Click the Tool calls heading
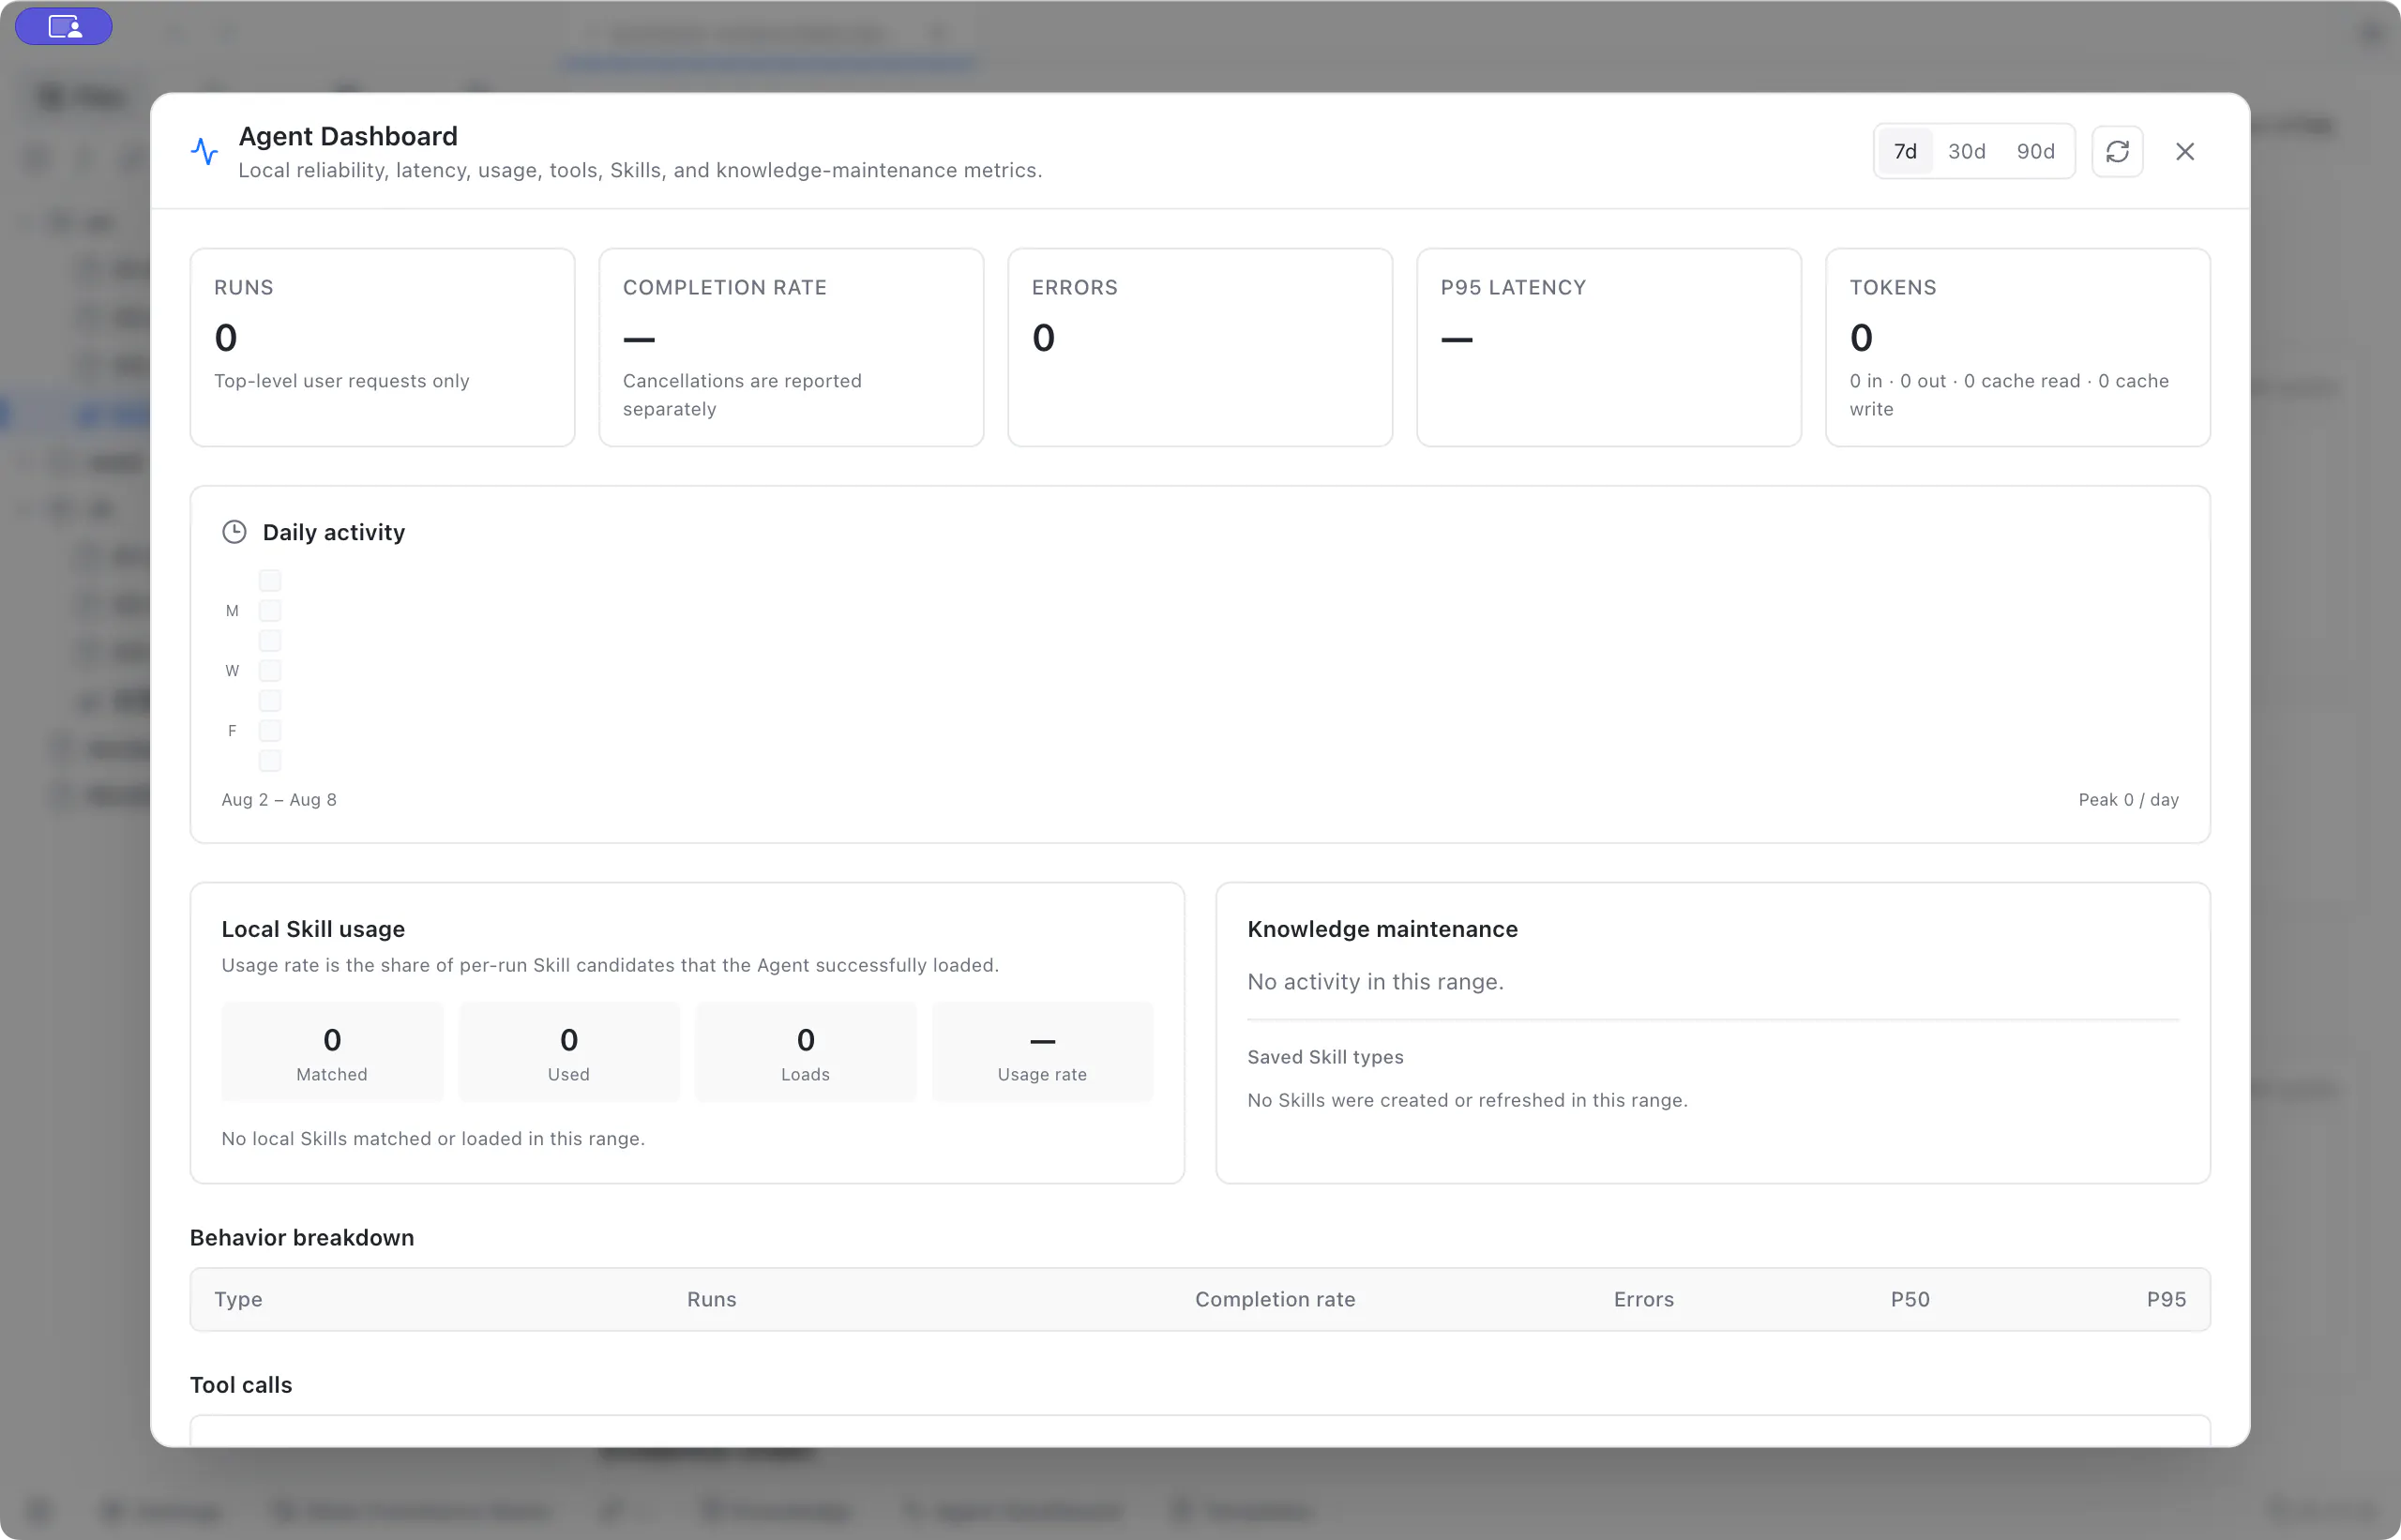This screenshot has height=1540, width=2401. [241, 1385]
